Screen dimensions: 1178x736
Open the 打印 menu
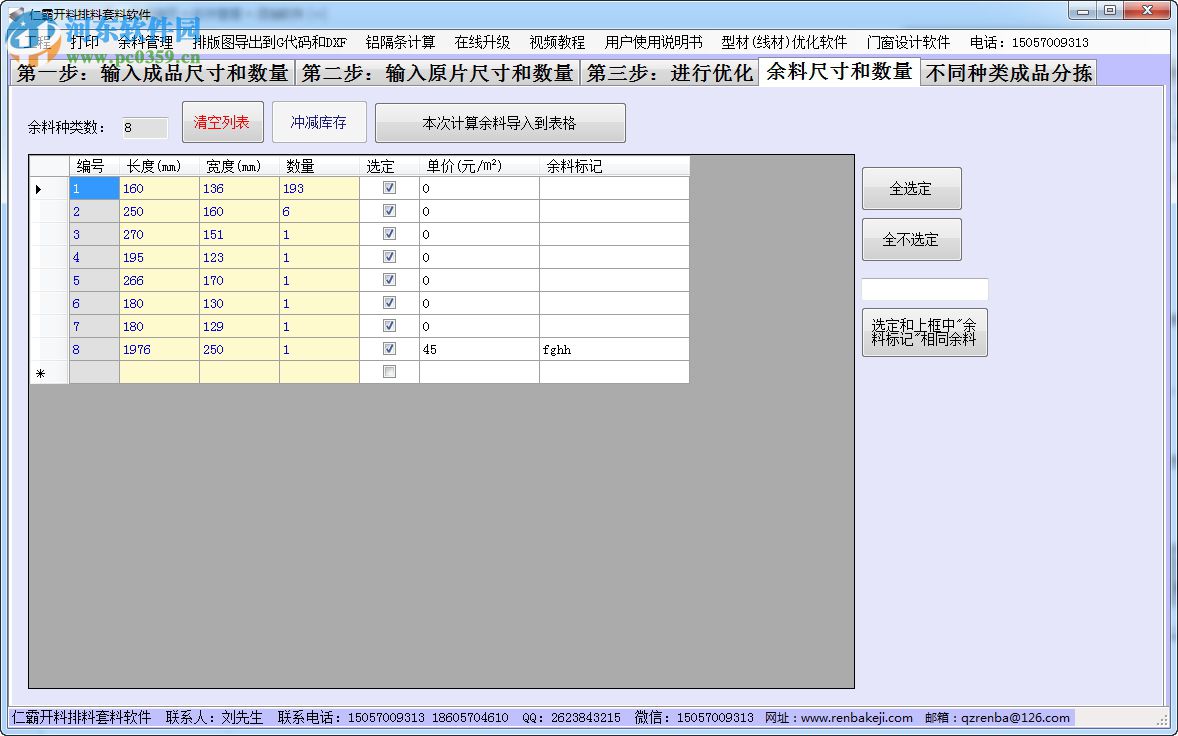(x=82, y=42)
